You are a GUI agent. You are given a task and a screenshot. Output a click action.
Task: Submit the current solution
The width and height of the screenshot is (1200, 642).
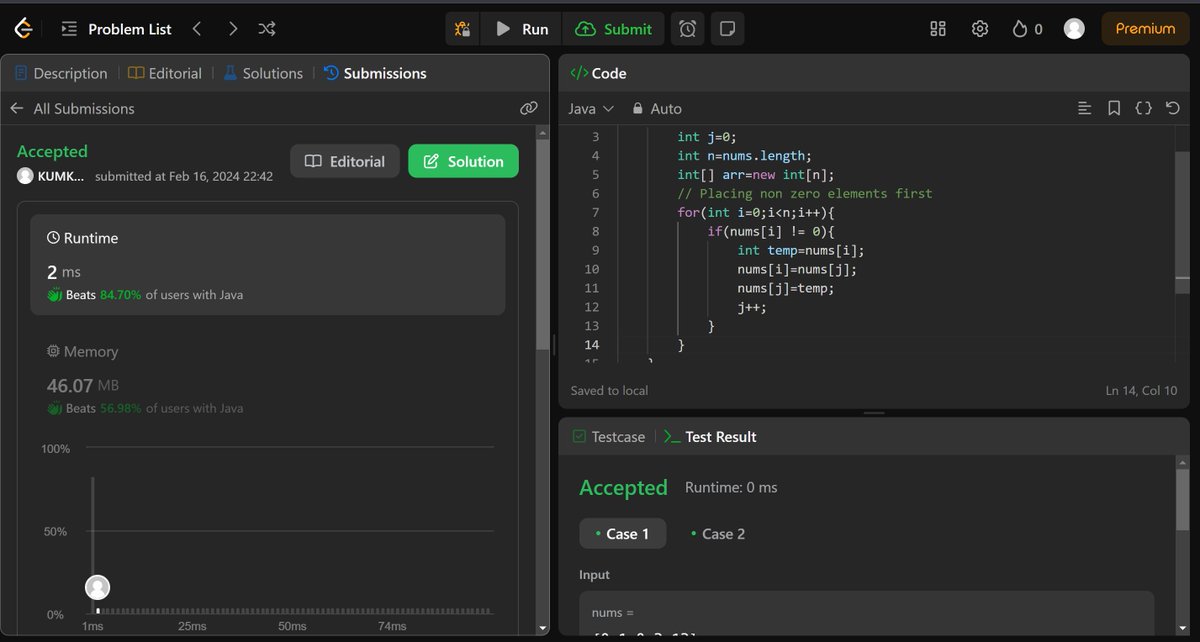click(614, 28)
